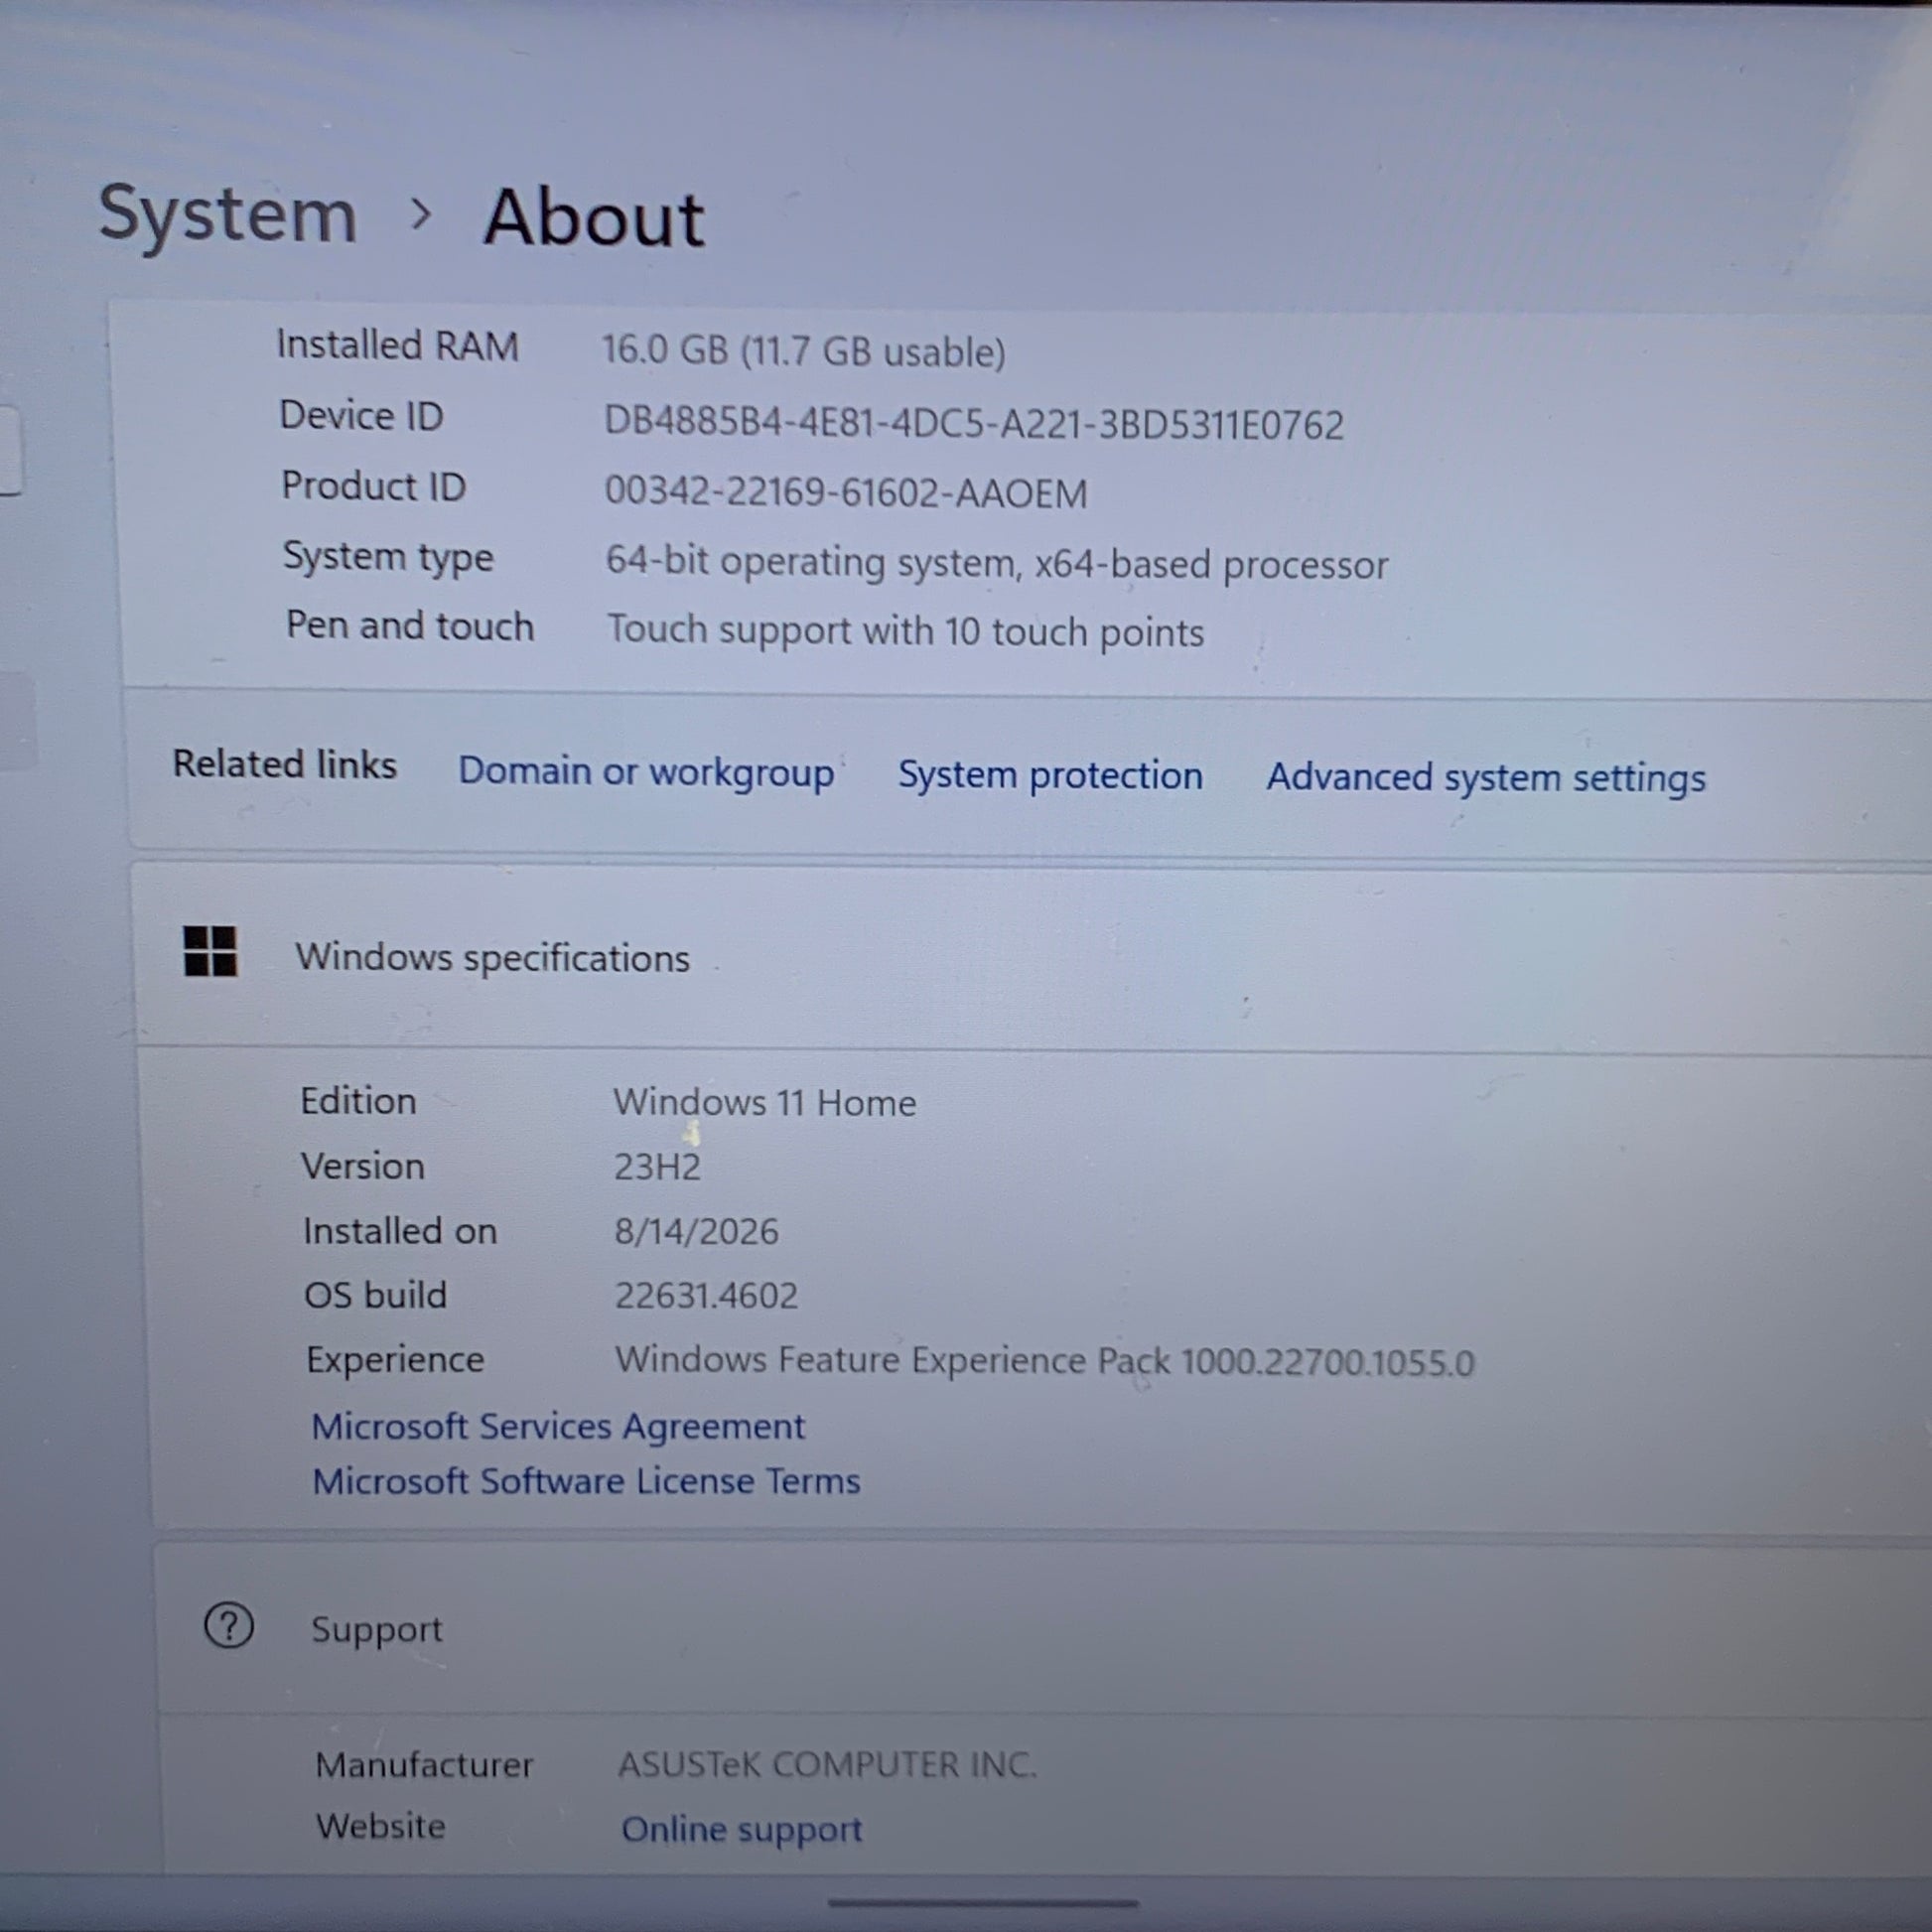Click the OS build label
This screenshot has height=1932, width=1932.
click(x=375, y=1295)
